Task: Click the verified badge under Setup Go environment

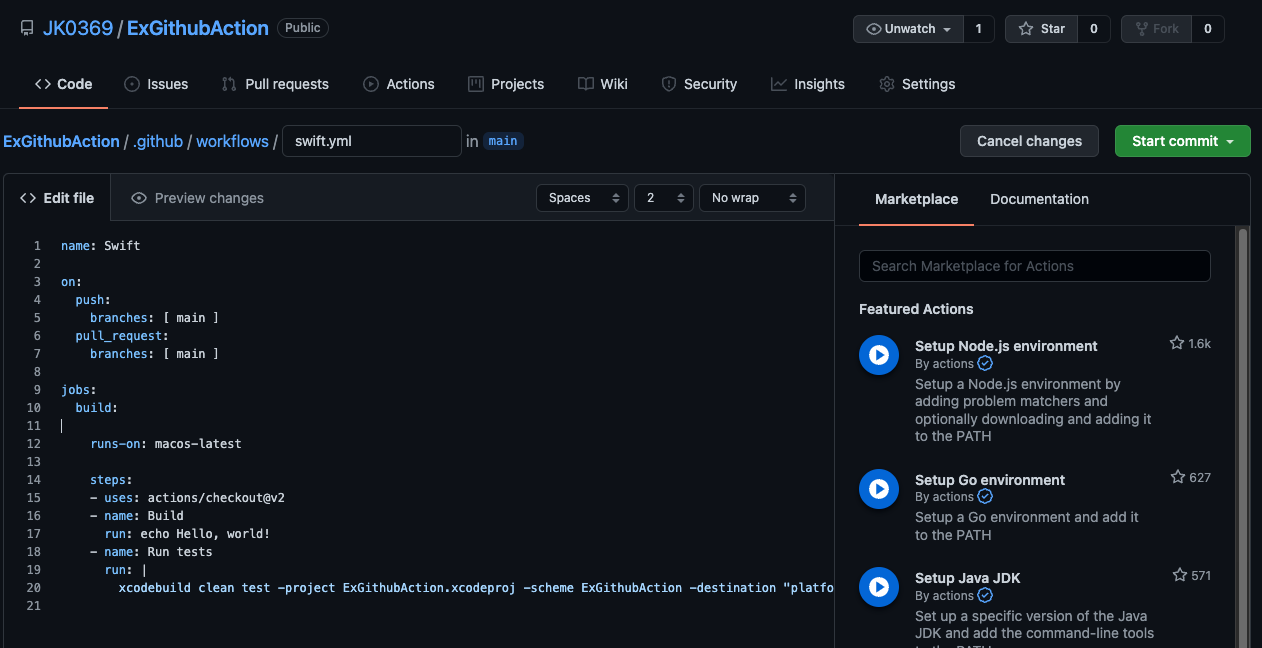Action: click(985, 497)
